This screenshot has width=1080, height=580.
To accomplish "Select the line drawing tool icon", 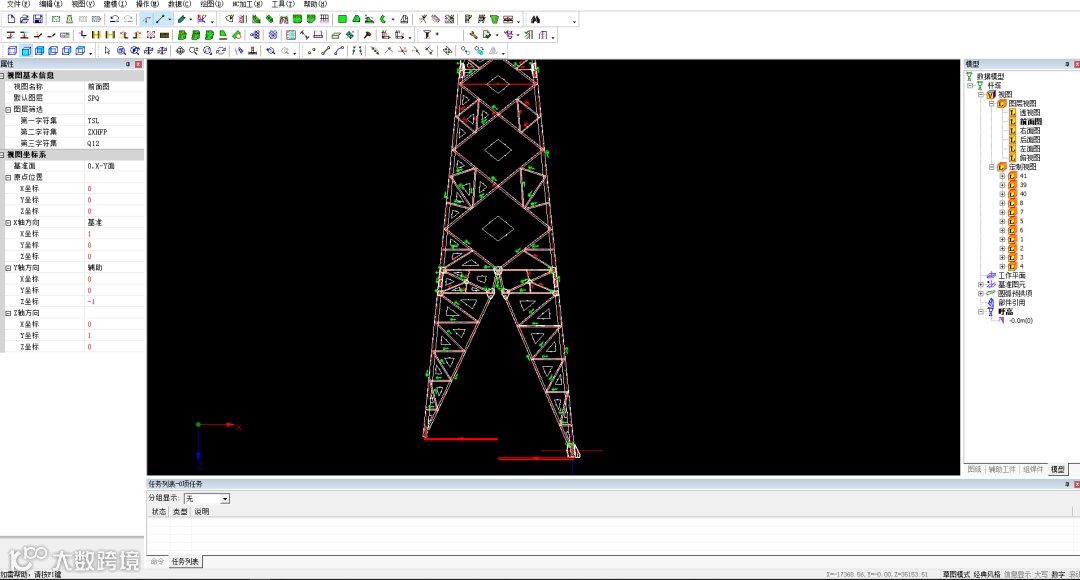I will coord(161,19).
